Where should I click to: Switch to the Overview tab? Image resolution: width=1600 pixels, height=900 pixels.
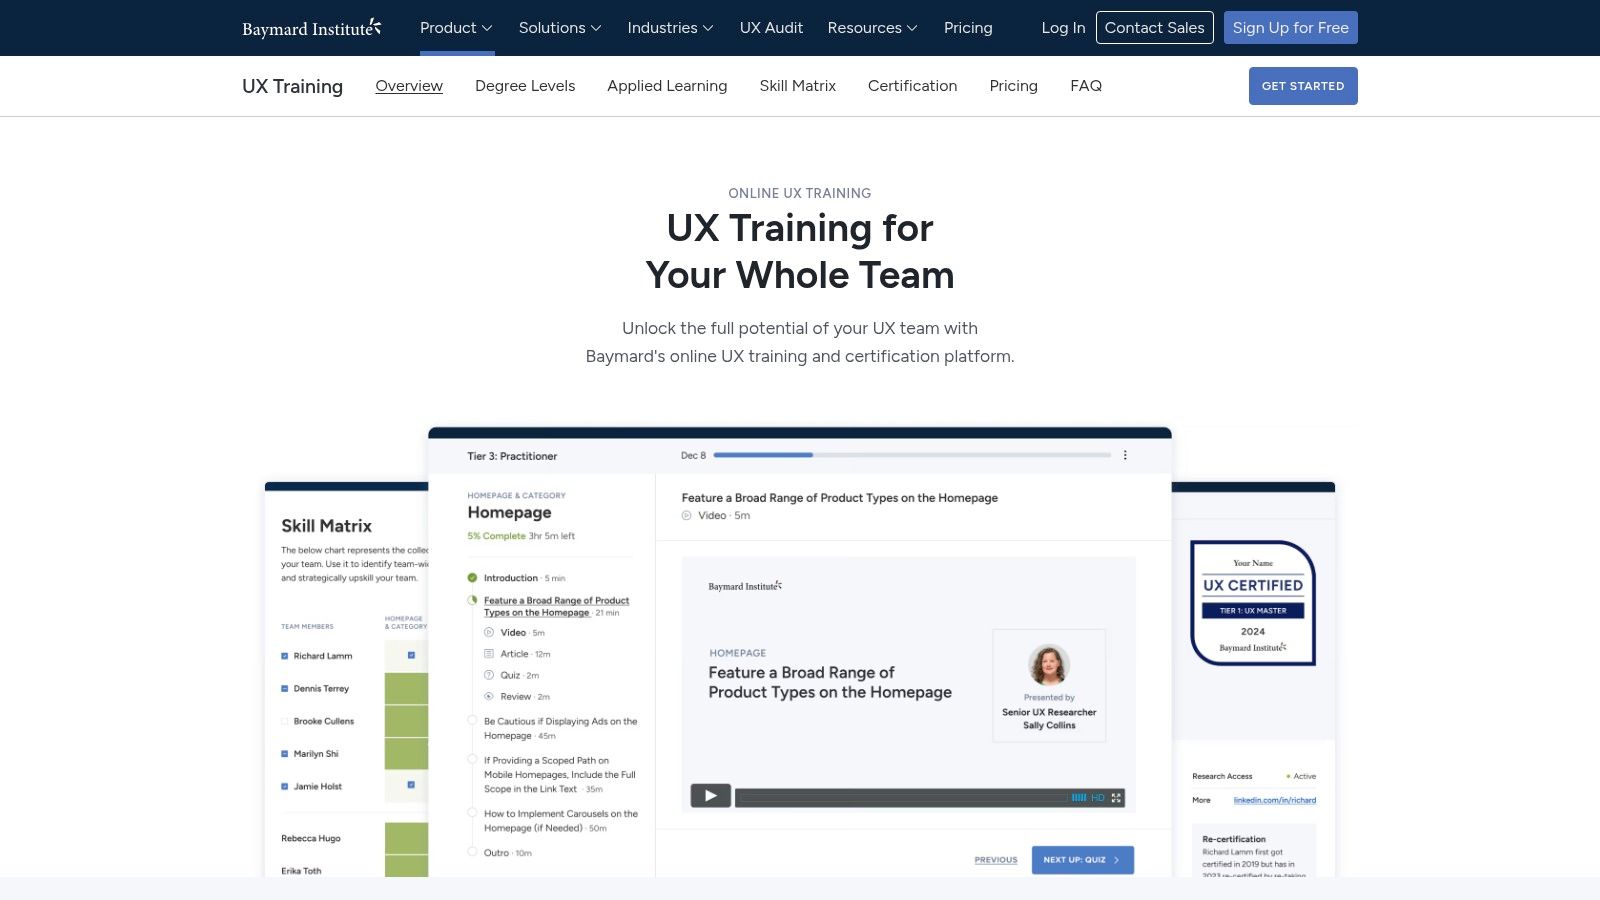coord(409,86)
